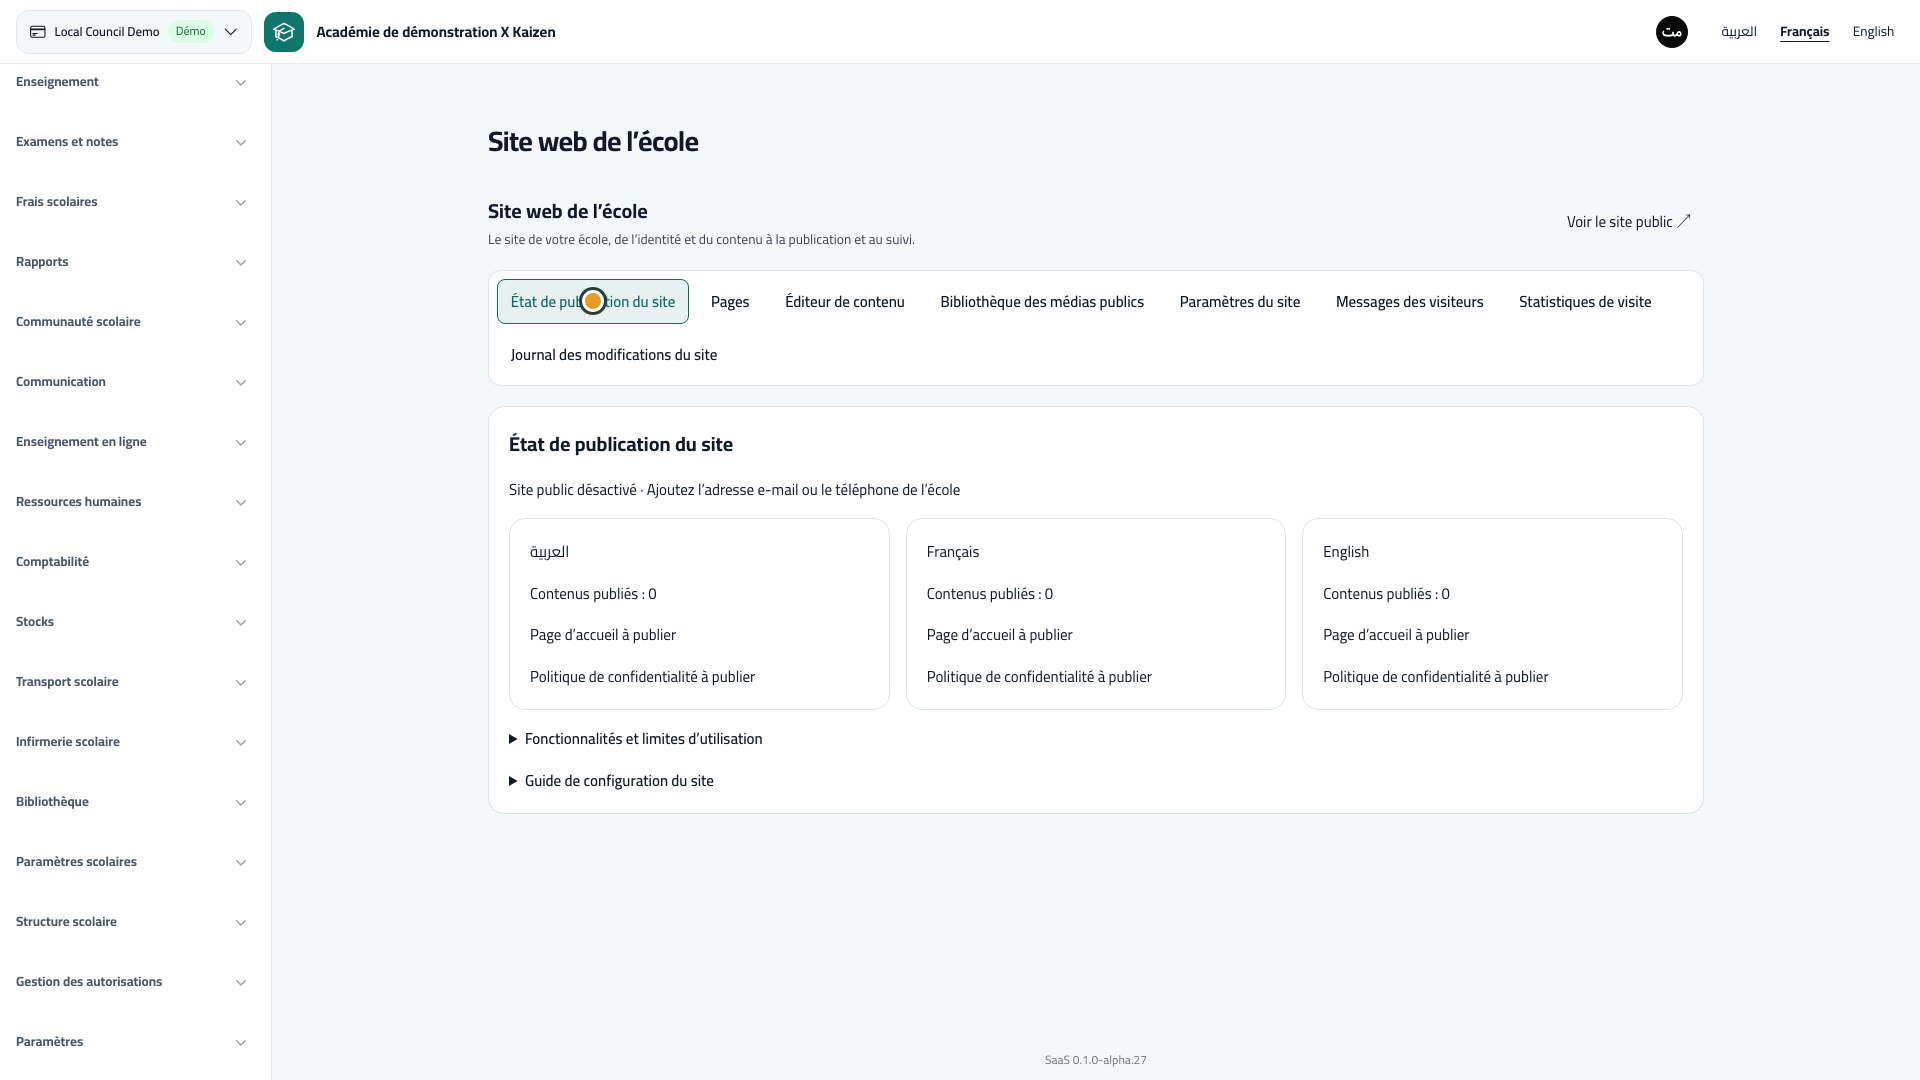Click the chevron beside Comptabilité
This screenshot has width=1920, height=1080.
coord(241,562)
